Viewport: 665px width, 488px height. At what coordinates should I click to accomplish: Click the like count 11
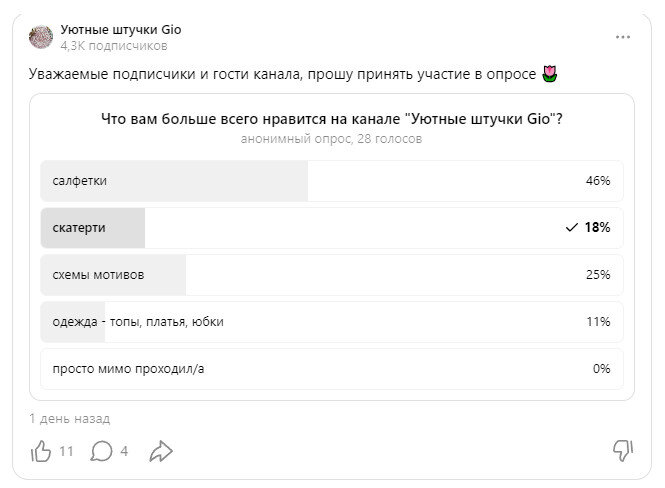click(x=66, y=451)
